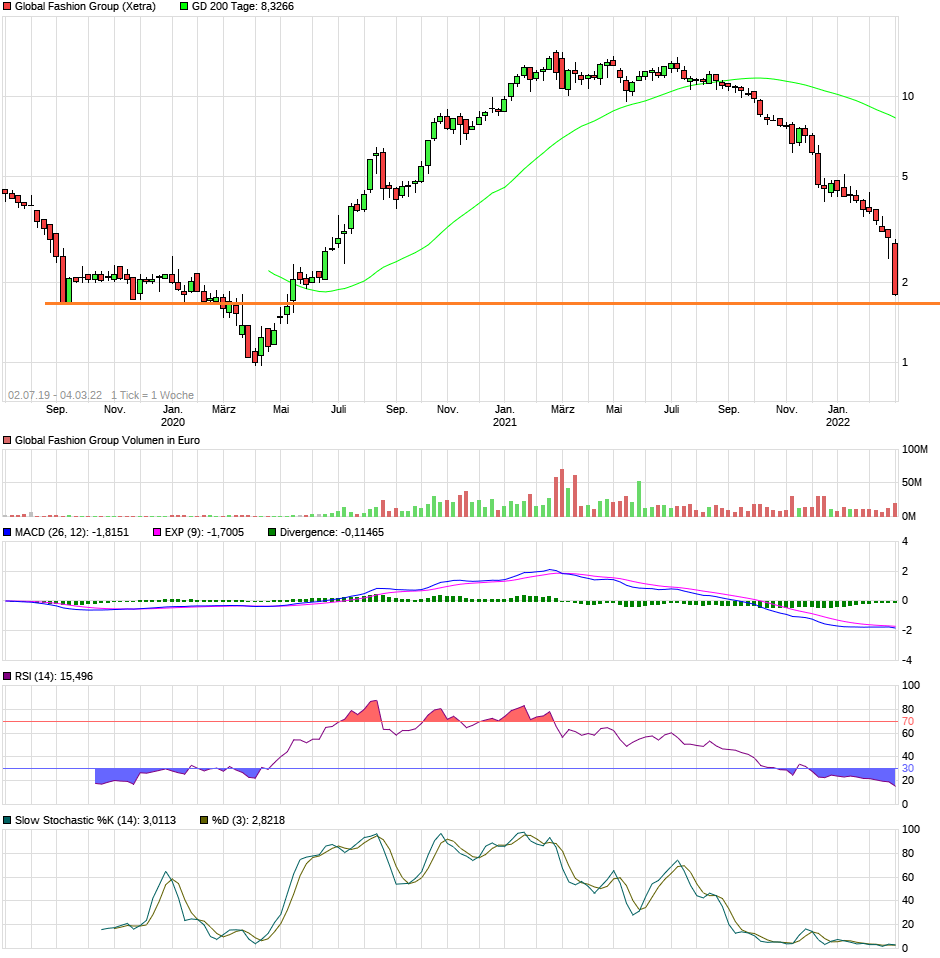Click the '2021' year label on time axis

(505, 422)
